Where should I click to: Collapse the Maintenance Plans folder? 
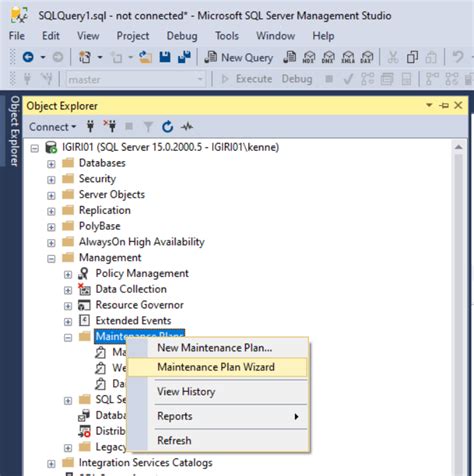[x=68, y=338]
